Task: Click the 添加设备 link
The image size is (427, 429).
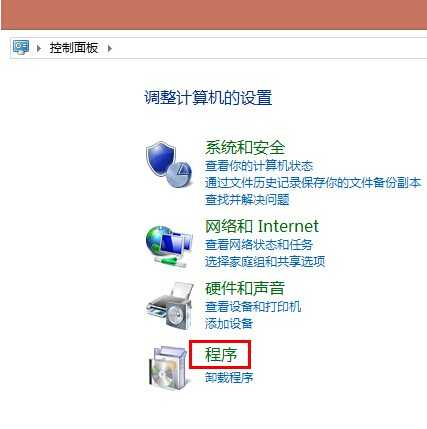Action: (229, 324)
